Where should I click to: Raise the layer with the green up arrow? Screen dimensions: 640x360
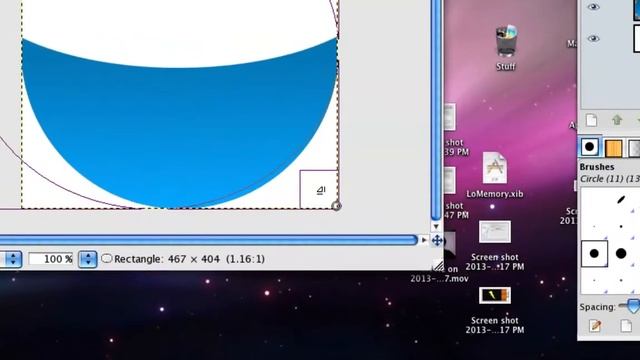(617, 120)
